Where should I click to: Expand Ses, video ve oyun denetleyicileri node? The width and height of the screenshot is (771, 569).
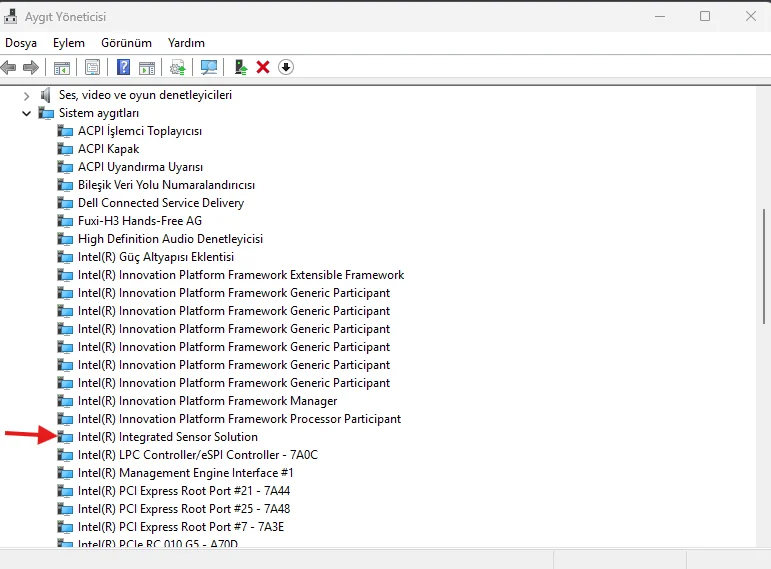coord(27,95)
